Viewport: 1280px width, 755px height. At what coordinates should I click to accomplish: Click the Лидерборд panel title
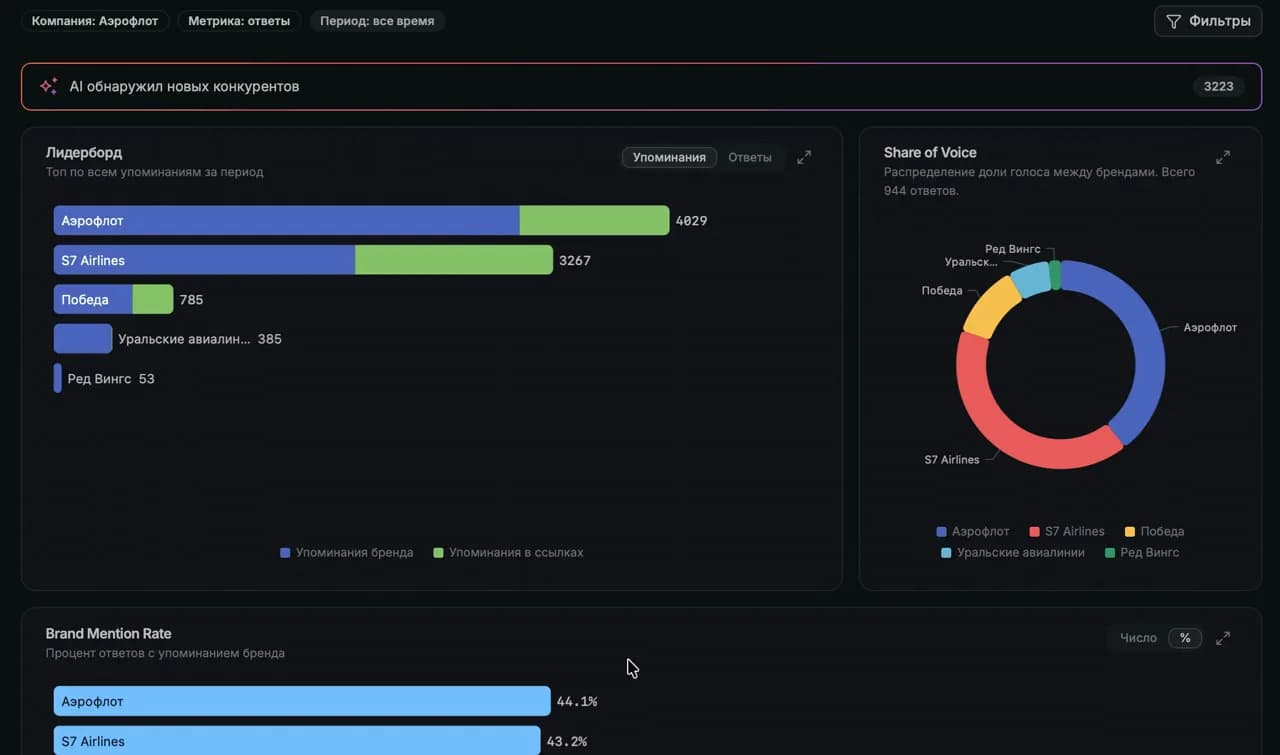coord(84,152)
